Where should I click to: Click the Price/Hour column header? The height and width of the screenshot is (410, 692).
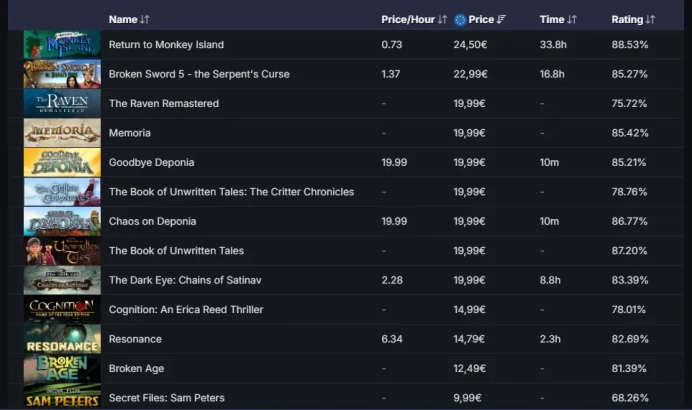tap(408, 19)
